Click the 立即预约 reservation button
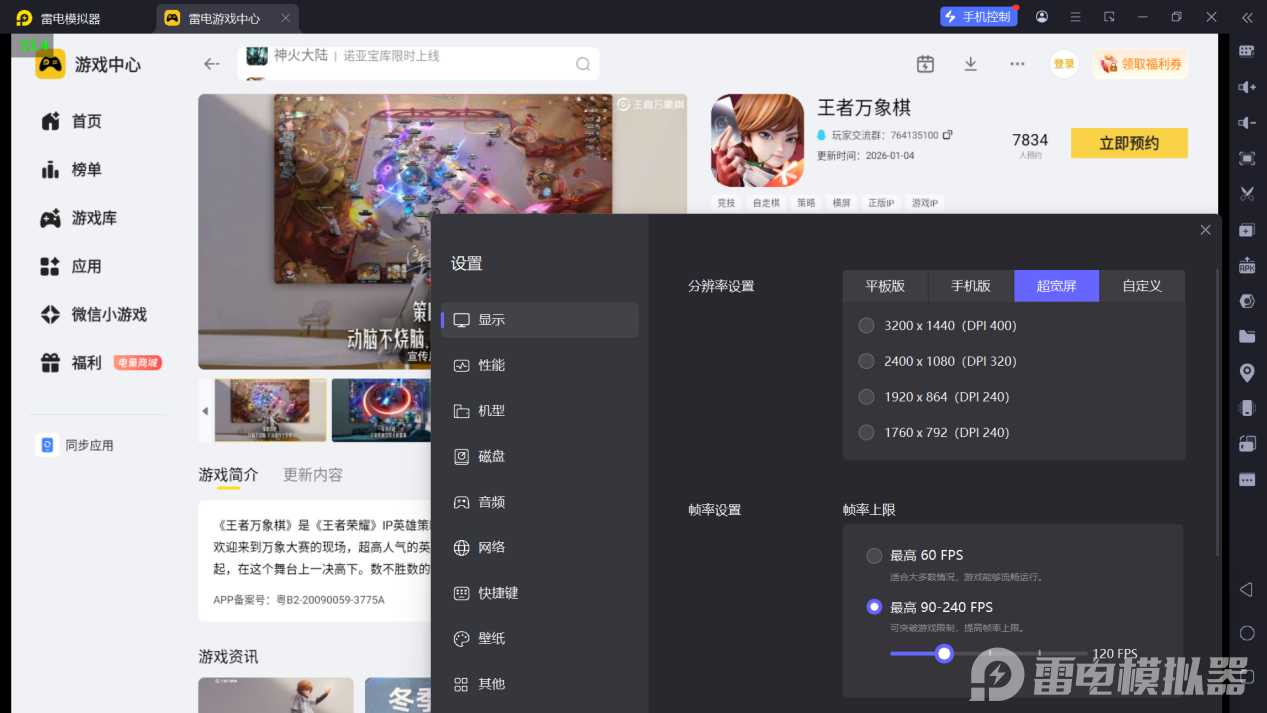Viewport: 1267px width, 713px height. [x=1128, y=142]
